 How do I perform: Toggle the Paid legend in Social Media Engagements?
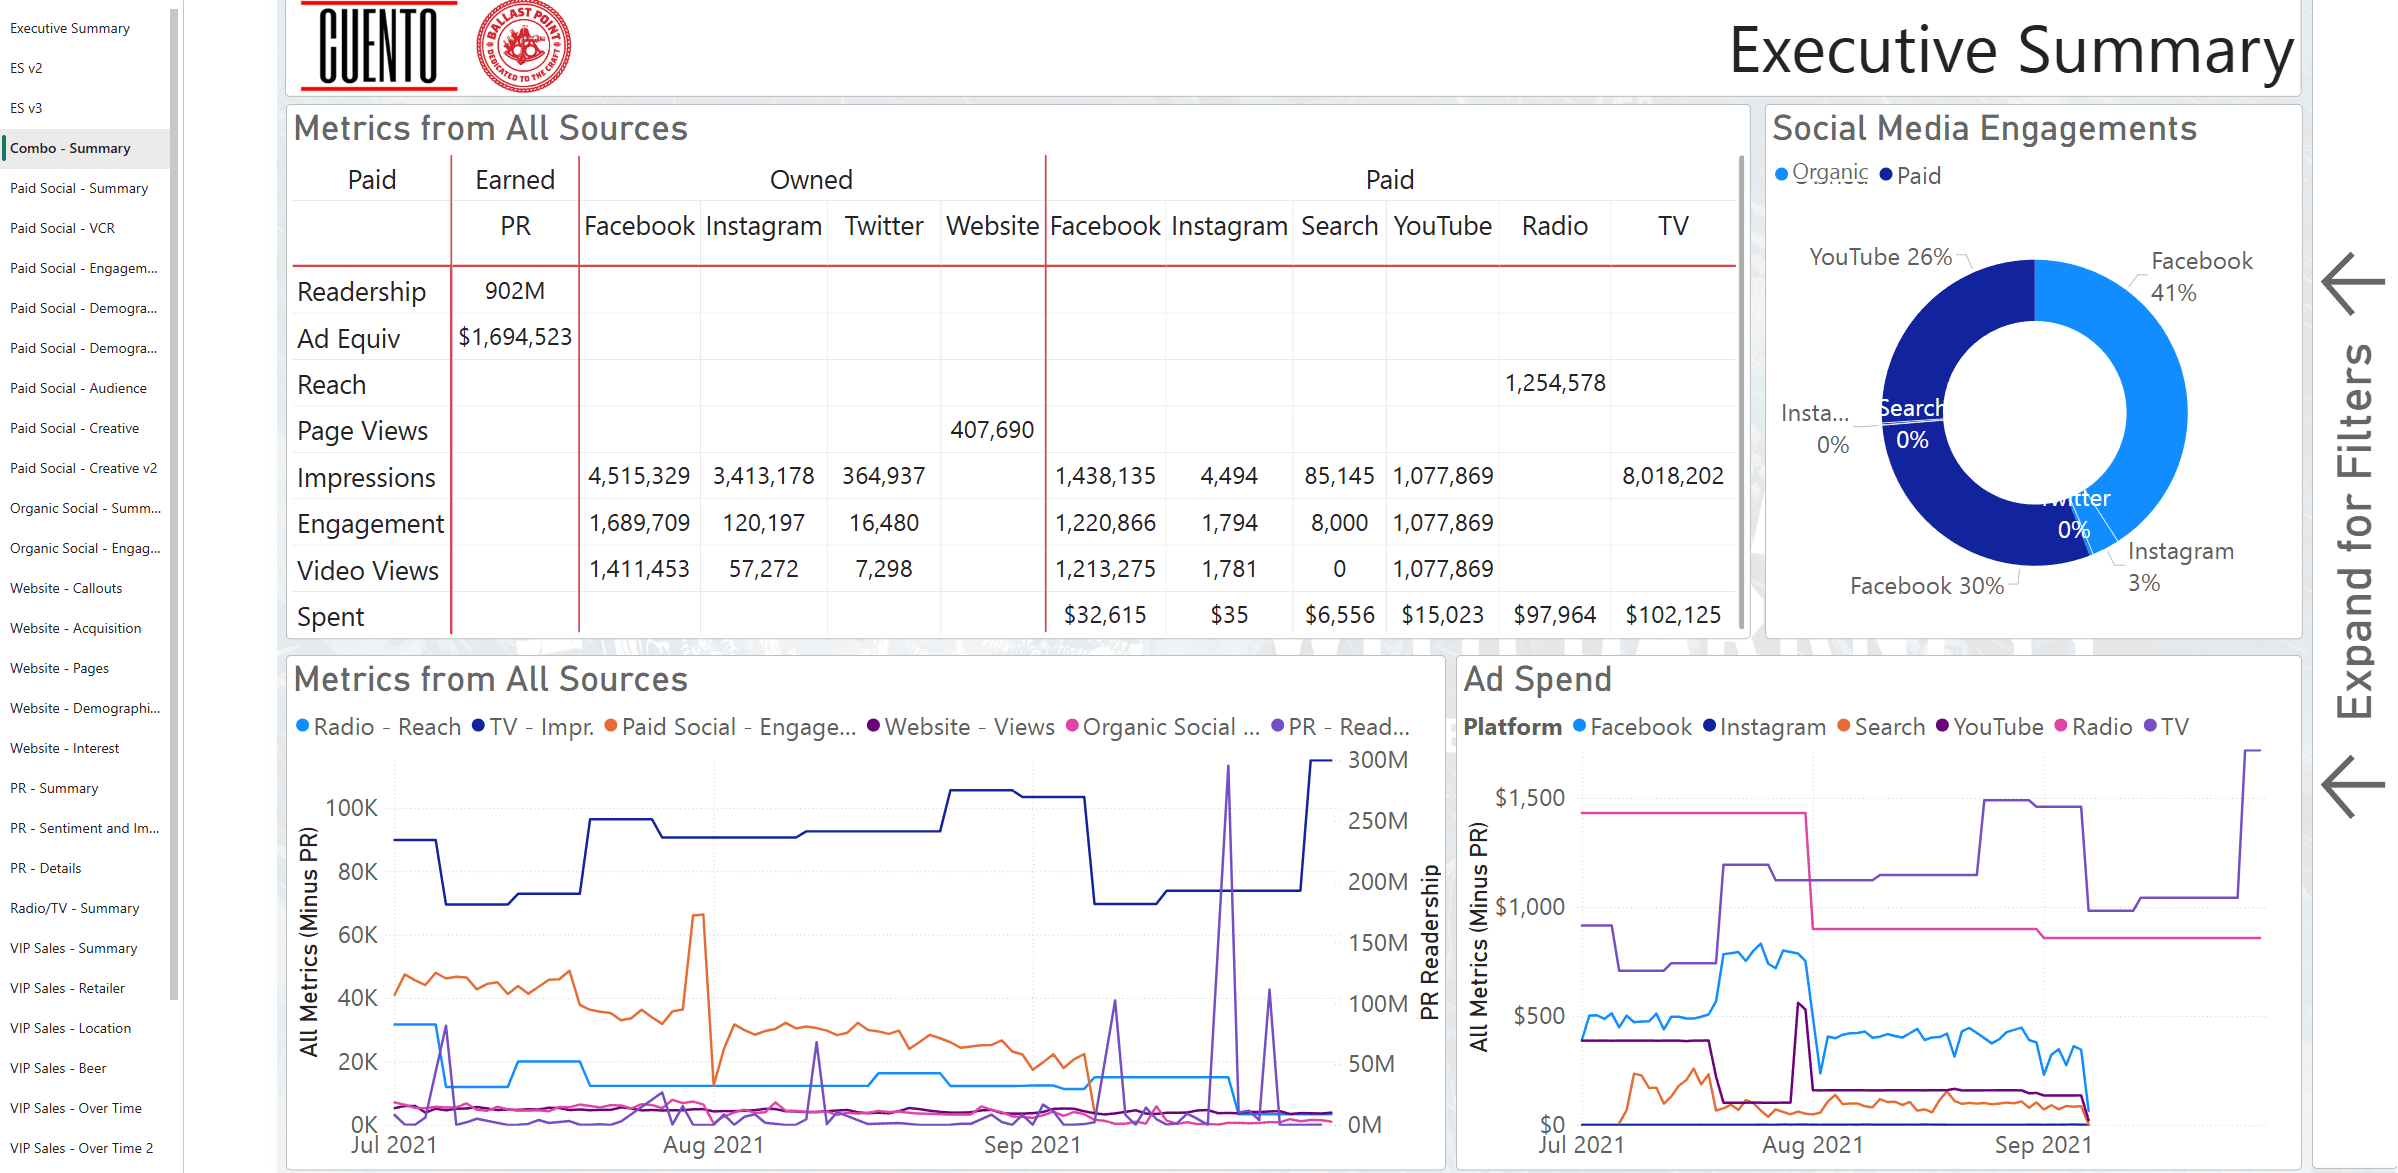point(1884,174)
